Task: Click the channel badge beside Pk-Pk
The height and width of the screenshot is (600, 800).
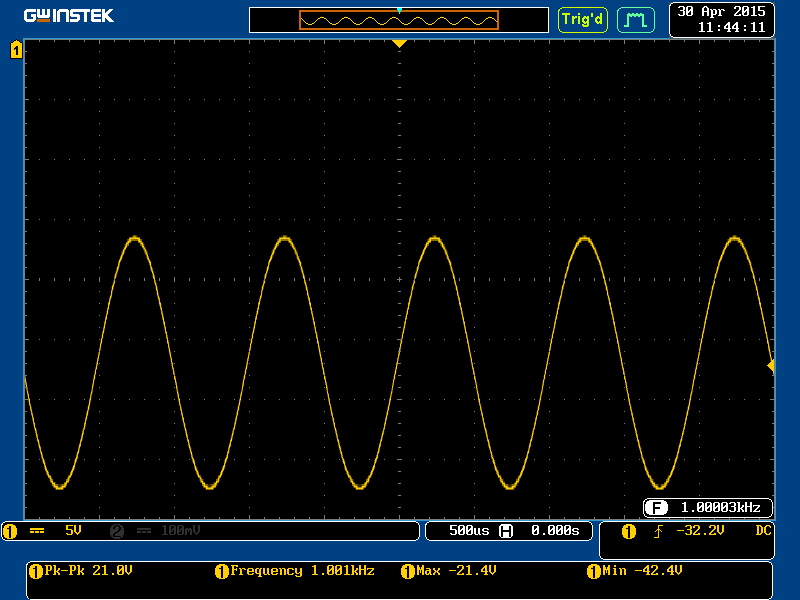Action: coord(36,571)
